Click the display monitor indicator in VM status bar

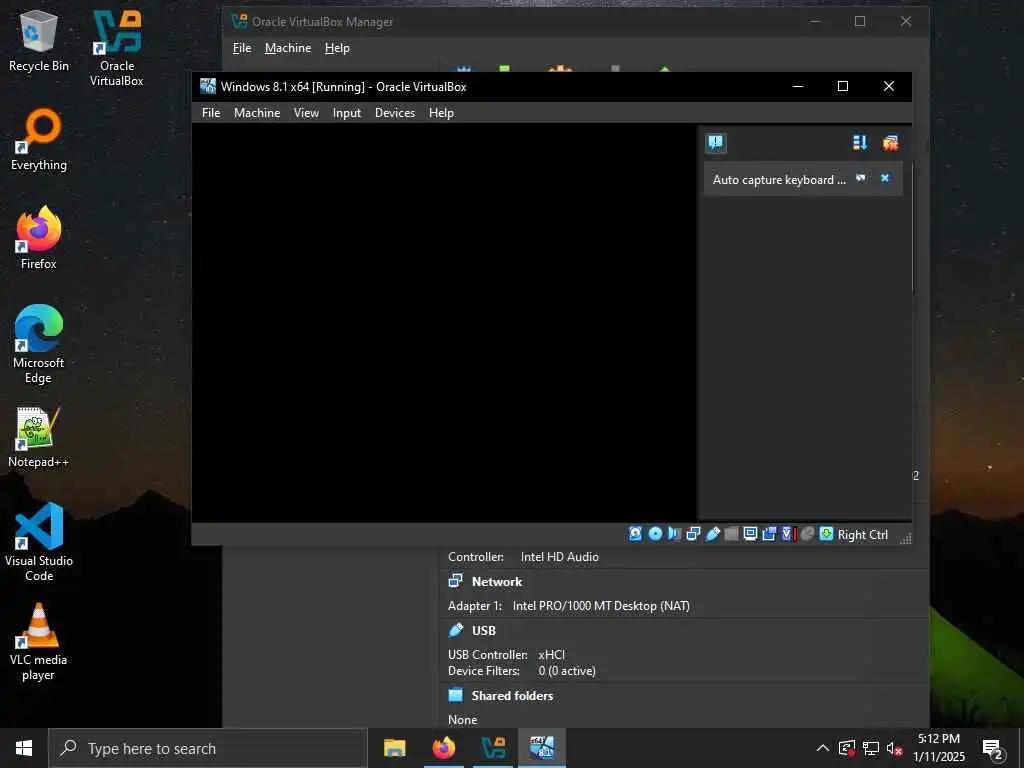point(750,534)
